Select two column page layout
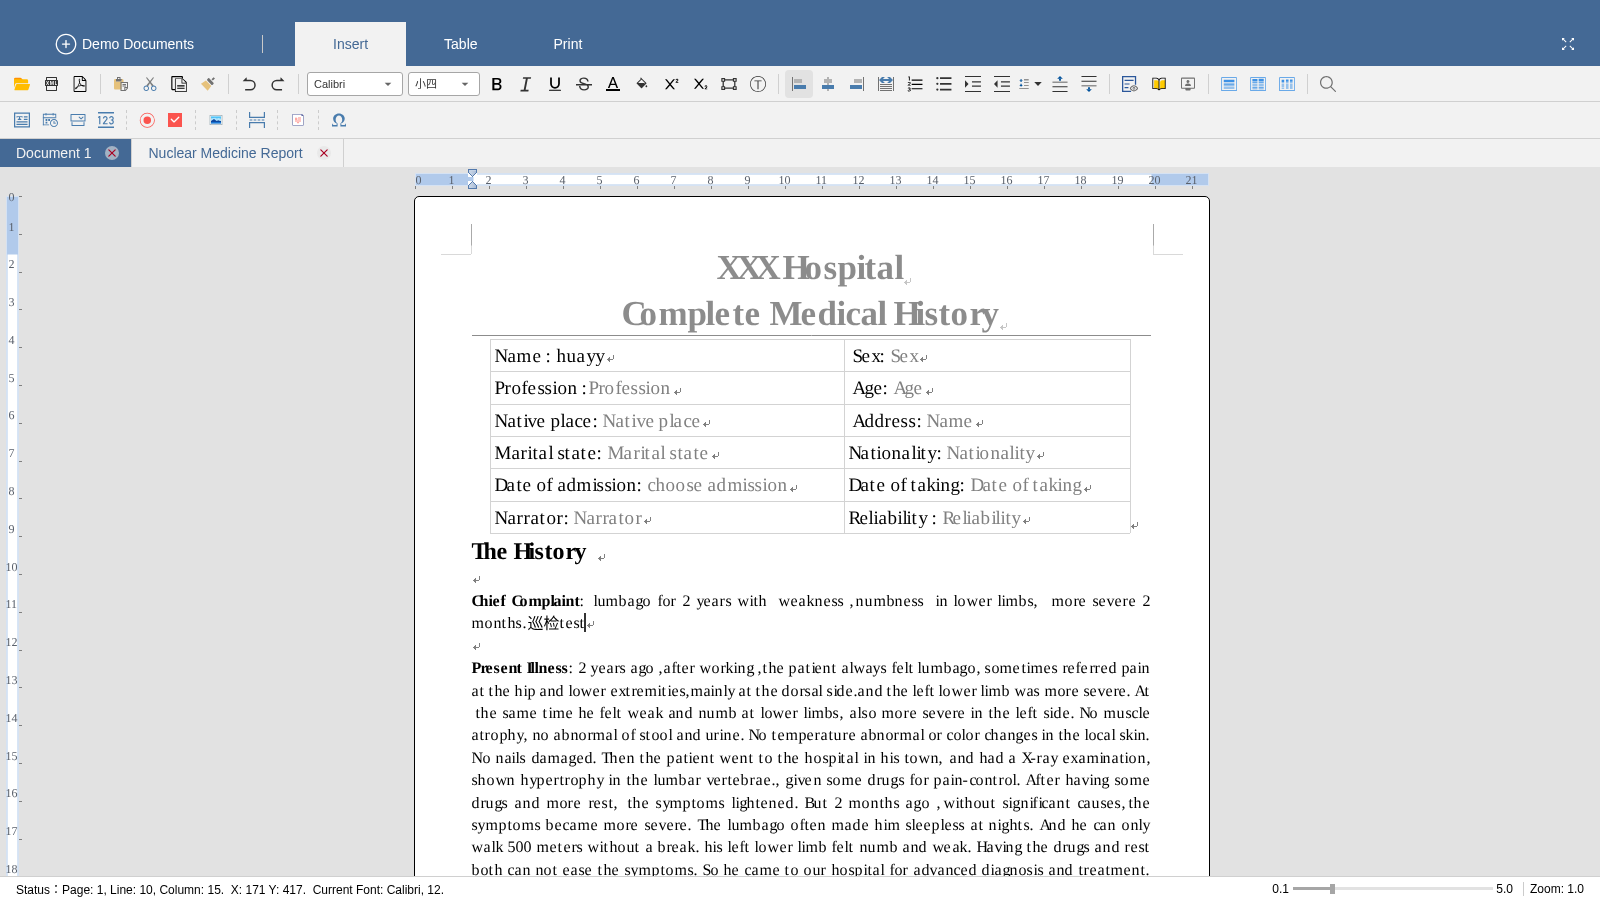Screen dimensions: 1600x900 click(x=1258, y=84)
